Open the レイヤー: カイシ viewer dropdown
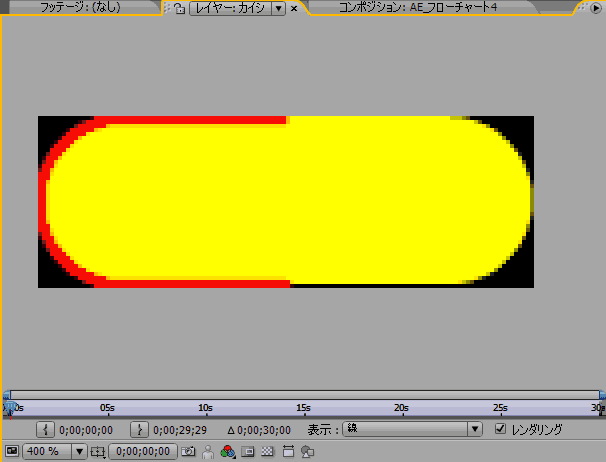The width and height of the screenshot is (606, 462). (237, 8)
